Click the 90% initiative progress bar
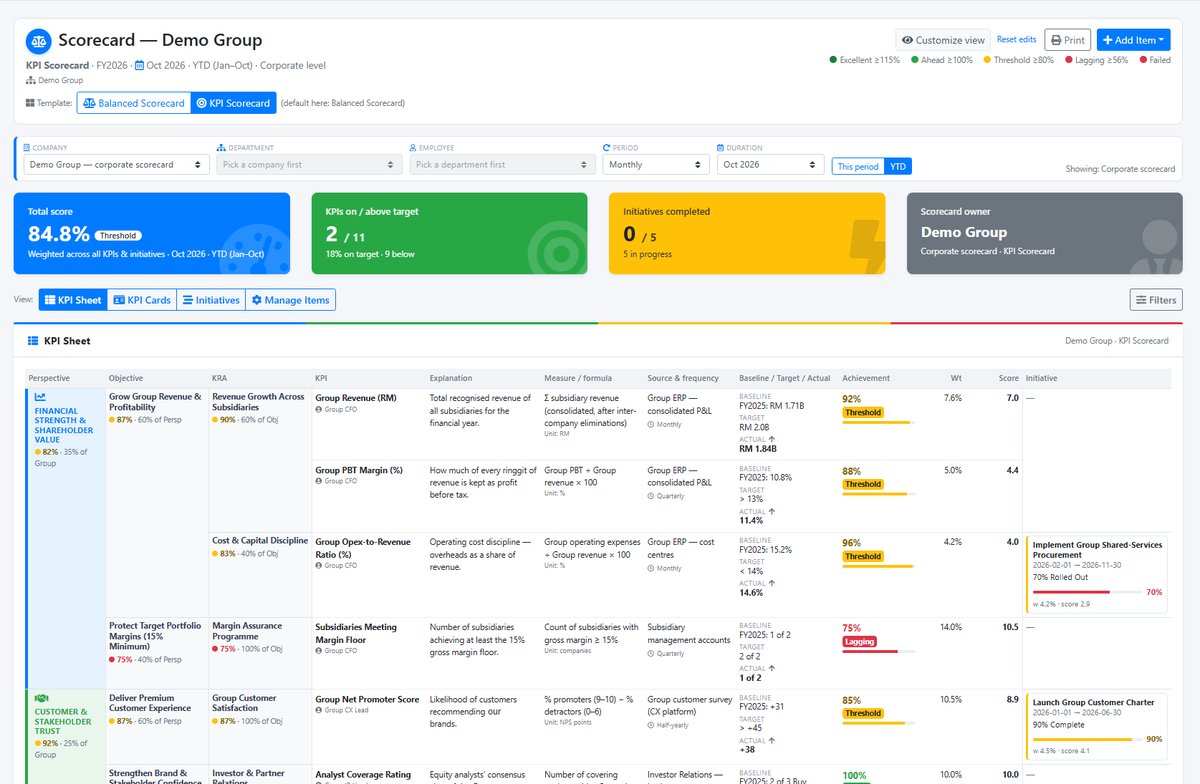The width and height of the screenshot is (1200, 784). coord(1087,739)
